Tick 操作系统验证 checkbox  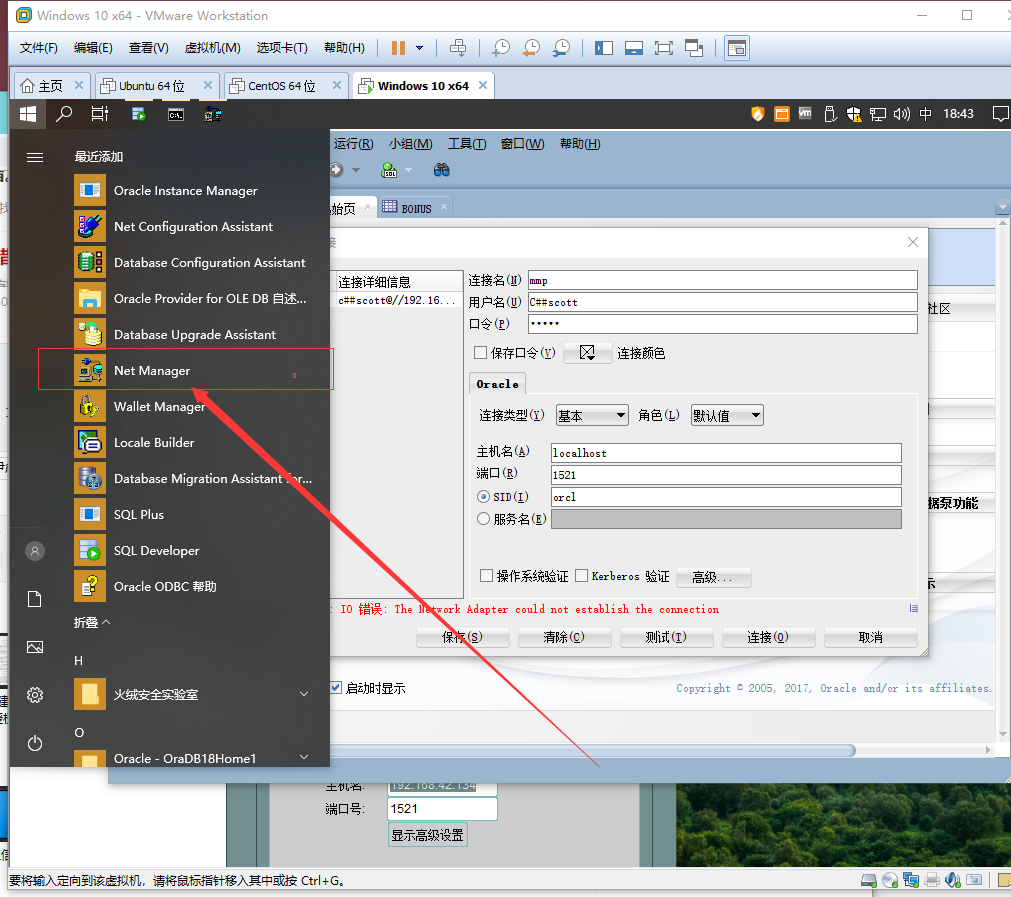click(x=487, y=576)
